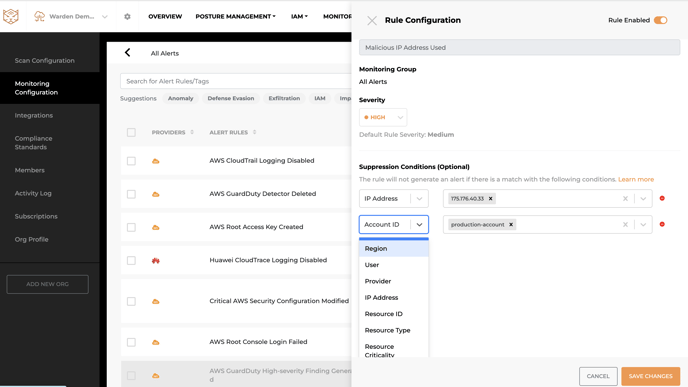Click the Warden fox logo icon

pos(11,17)
